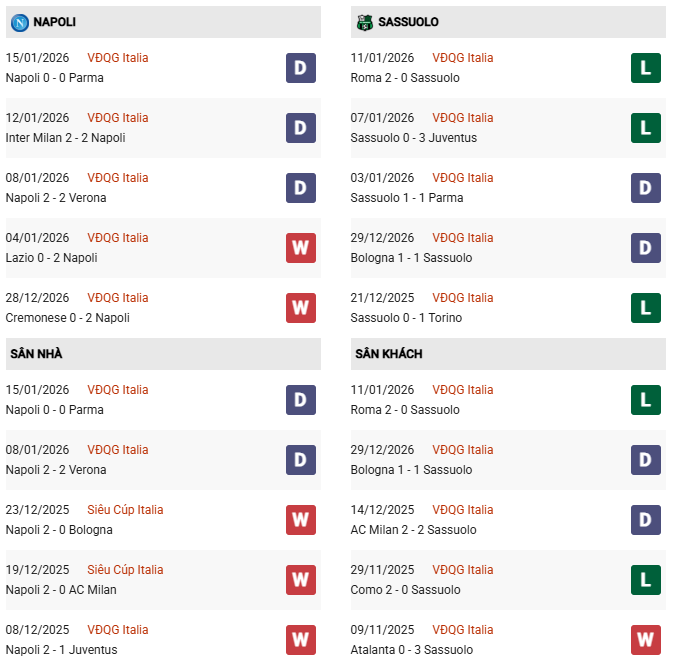The image size is (673, 663).
Task: Click the D badge for Inter Milan 2-2 Napoli
Action: [x=301, y=128]
